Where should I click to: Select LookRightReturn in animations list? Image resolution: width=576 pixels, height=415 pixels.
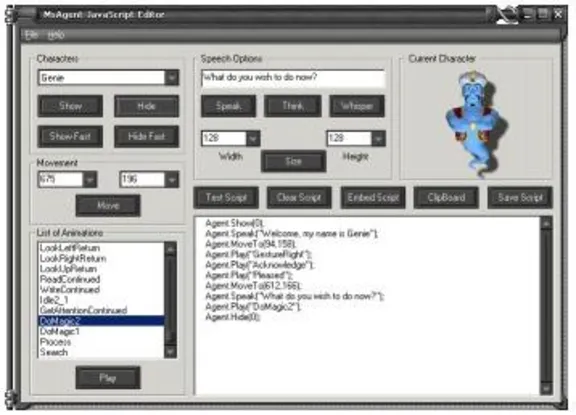101,258
